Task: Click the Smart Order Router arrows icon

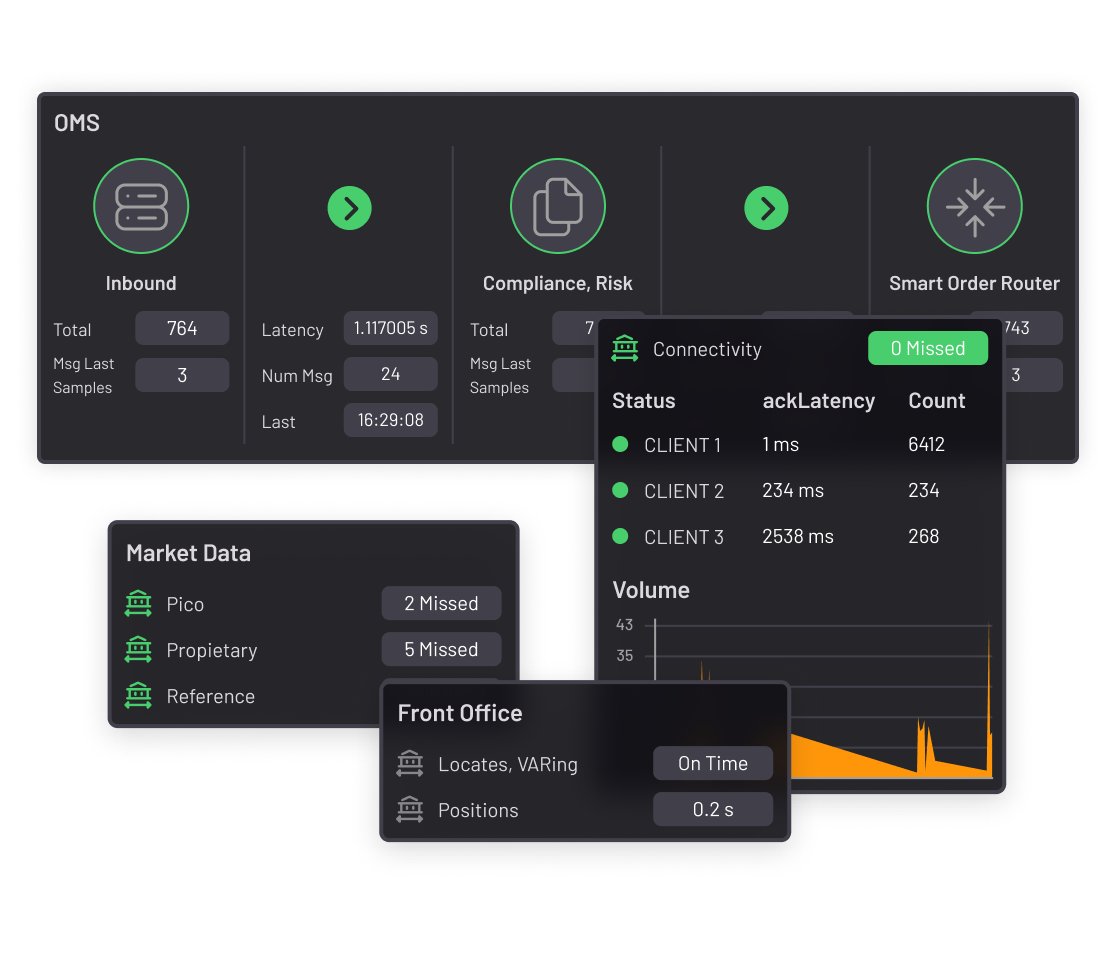Action: (974, 206)
